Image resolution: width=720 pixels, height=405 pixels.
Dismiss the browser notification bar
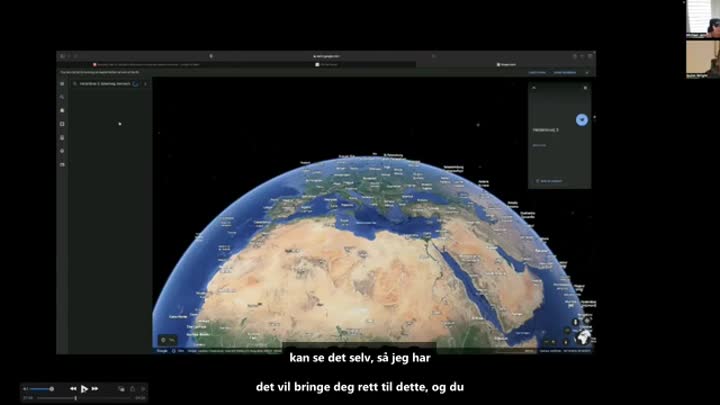(587, 73)
